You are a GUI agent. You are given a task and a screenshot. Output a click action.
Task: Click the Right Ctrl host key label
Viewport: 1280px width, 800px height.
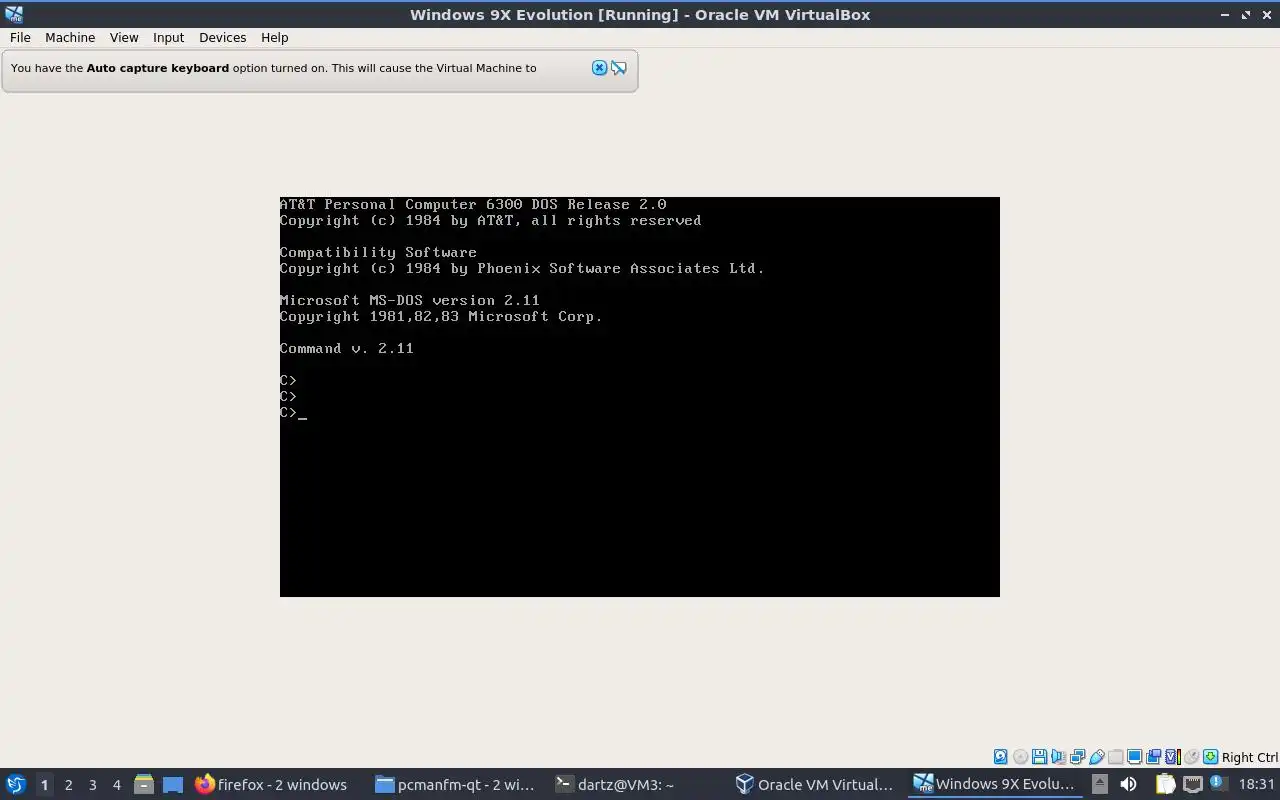pos(1249,758)
